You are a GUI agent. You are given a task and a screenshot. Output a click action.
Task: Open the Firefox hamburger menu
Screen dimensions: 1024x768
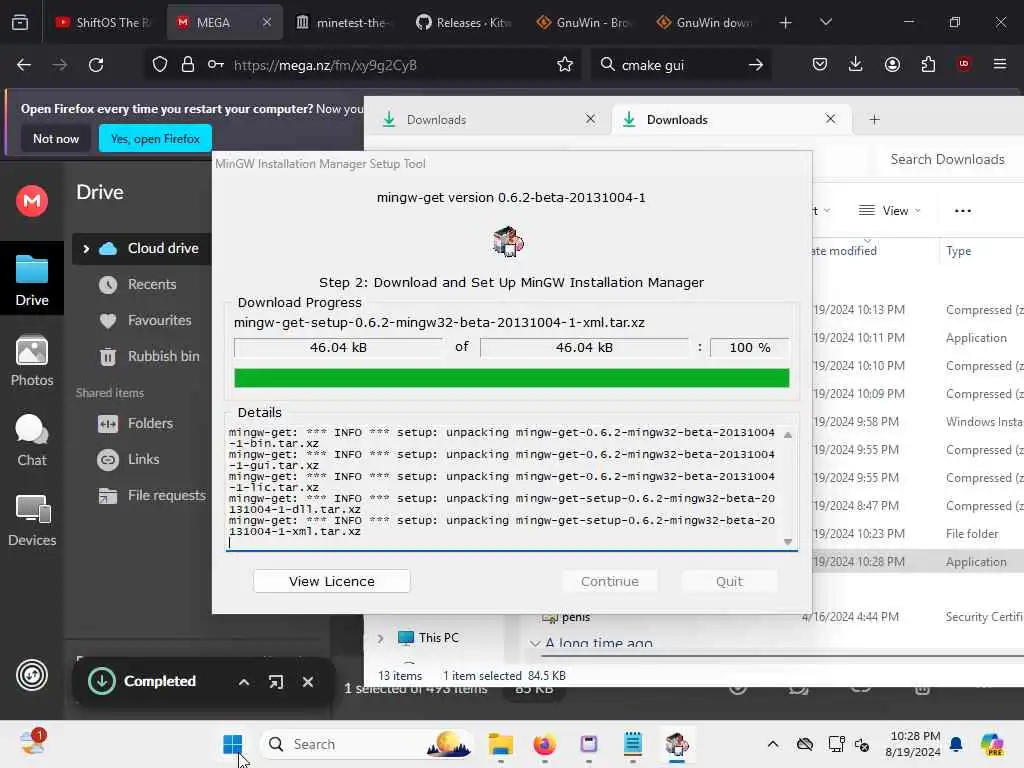(1000, 64)
